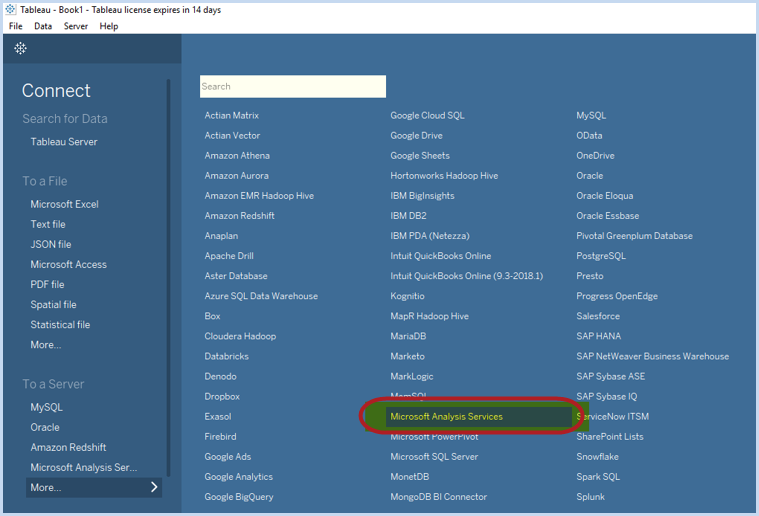Select SAP HANA connector
Screen dimensions: 759x516
tap(598, 336)
